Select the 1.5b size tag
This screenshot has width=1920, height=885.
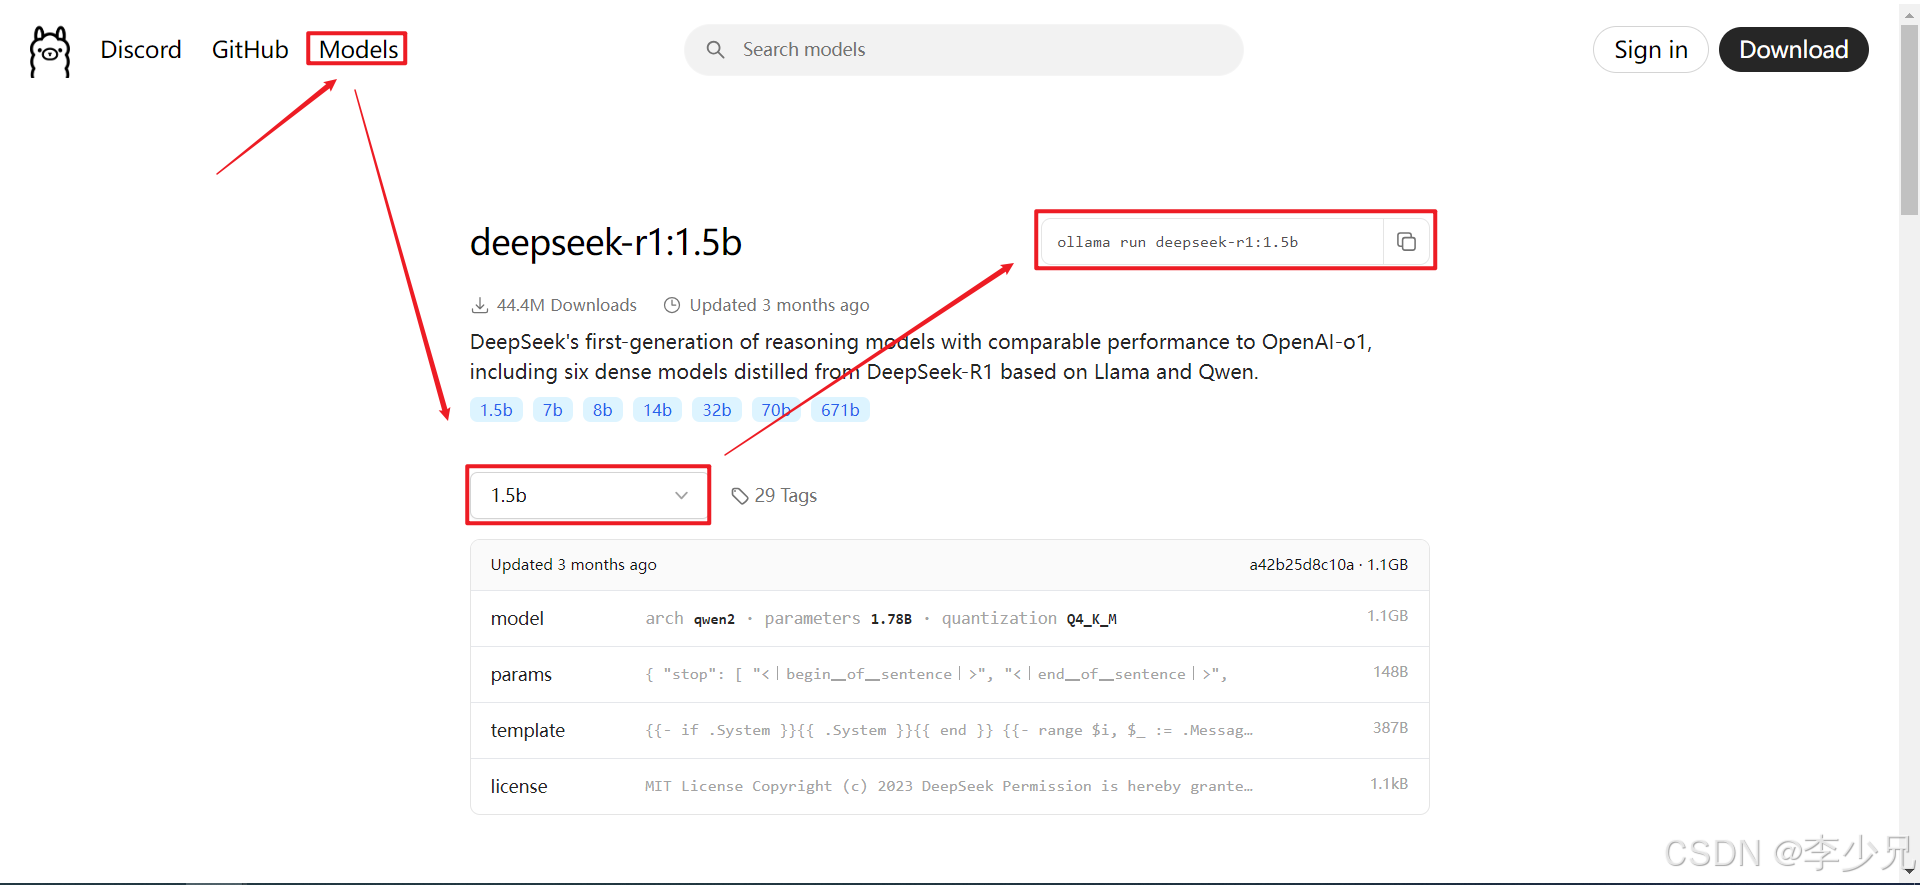click(x=496, y=410)
